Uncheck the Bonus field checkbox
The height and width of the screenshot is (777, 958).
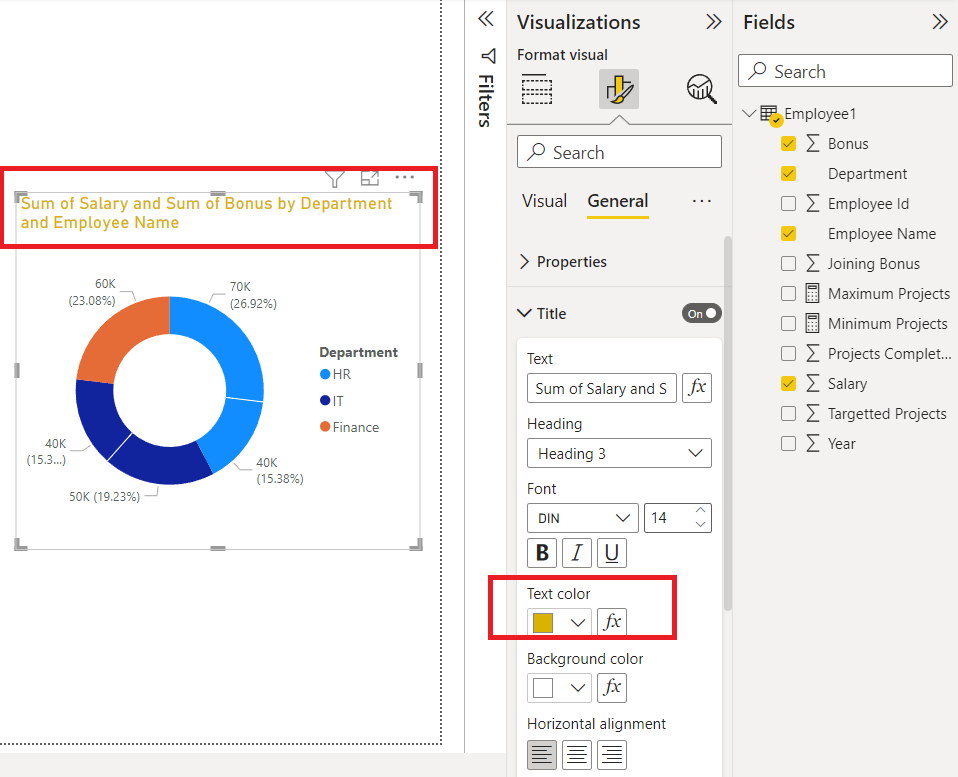click(x=788, y=144)
